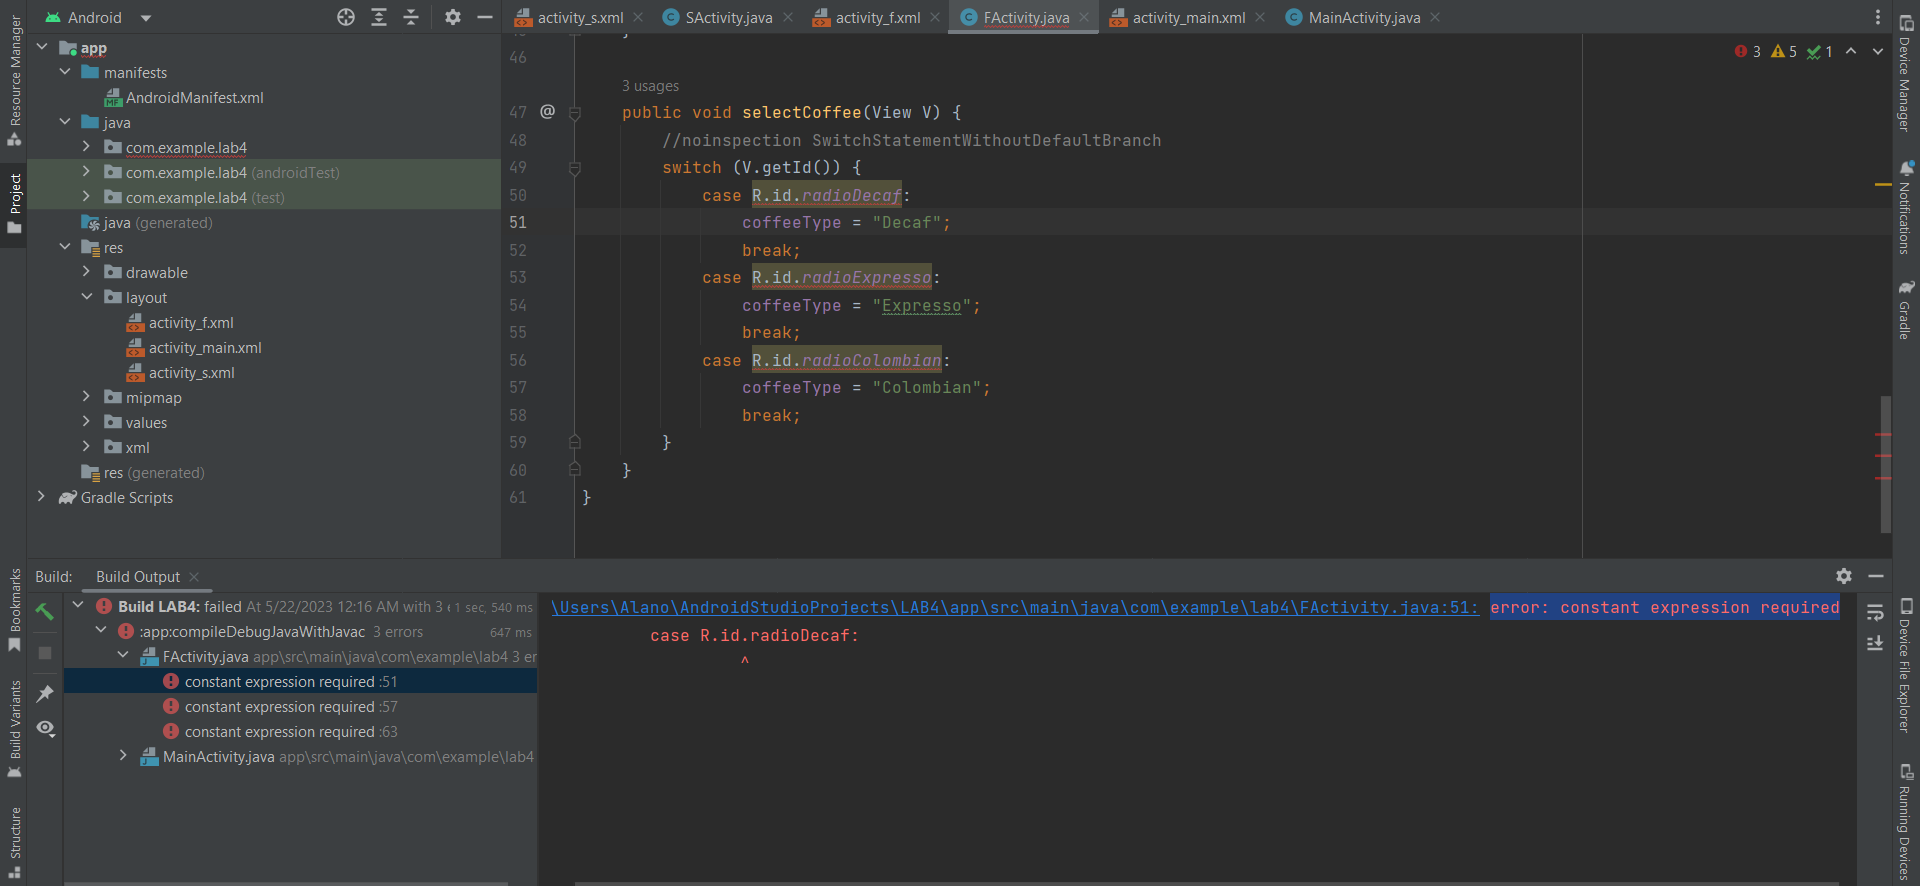The height and width of the screenshot is (886, 1920).
Task: Toggle soft-wrap in build output
Action: (1875, 611)
